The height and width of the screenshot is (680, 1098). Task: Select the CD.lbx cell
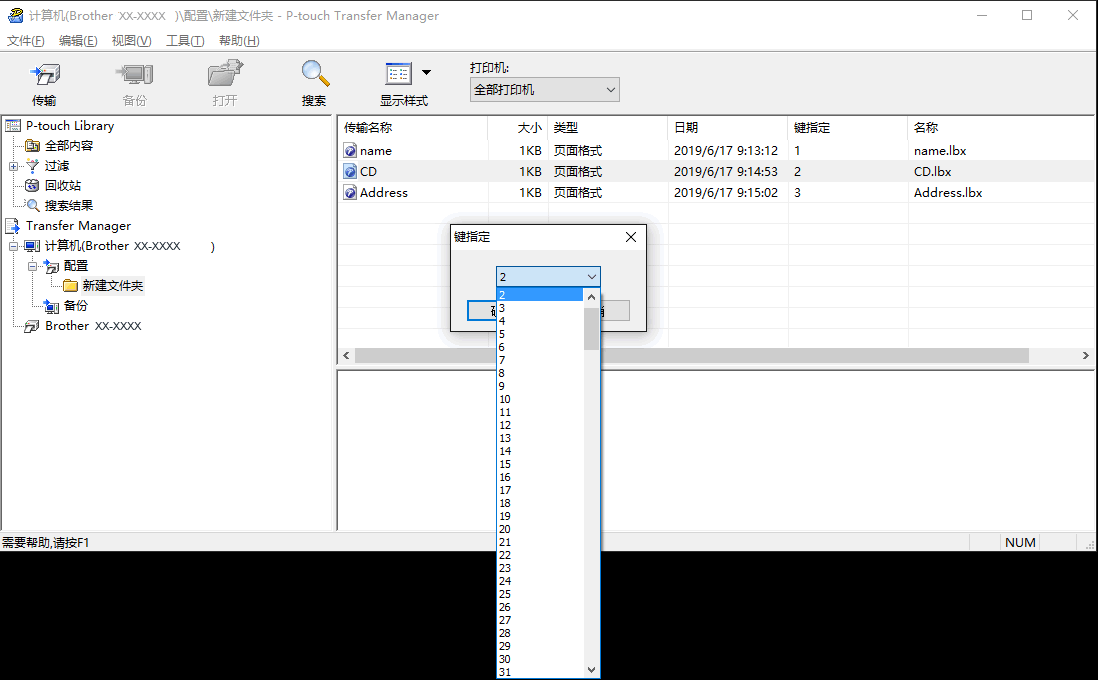[932, 172]
